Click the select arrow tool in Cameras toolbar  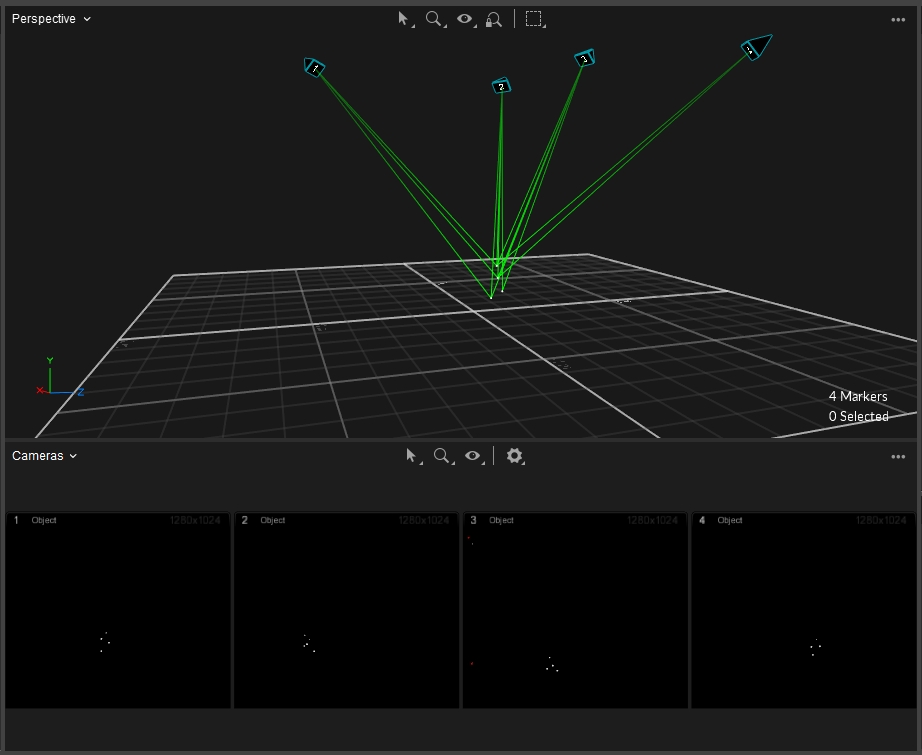pyautogui.click(x=411, y=456)
